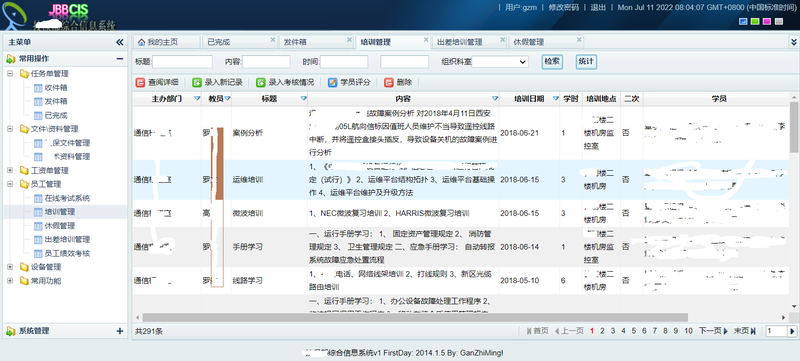The height and width of the screenshot is (361, 800).
Task: Close the 发件箱 tab
Action: (349, 39)
